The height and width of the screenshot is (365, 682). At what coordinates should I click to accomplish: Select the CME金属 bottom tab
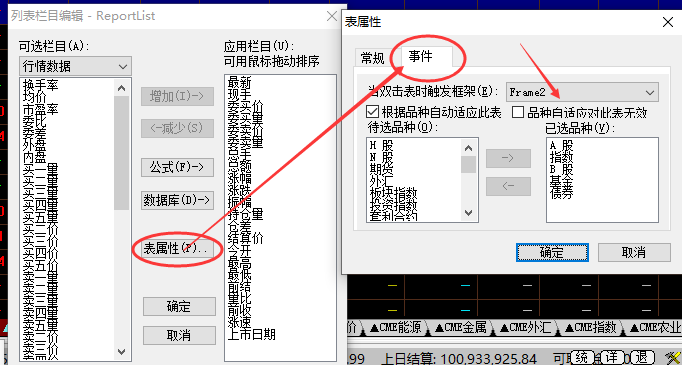click(x=460, y=327)
